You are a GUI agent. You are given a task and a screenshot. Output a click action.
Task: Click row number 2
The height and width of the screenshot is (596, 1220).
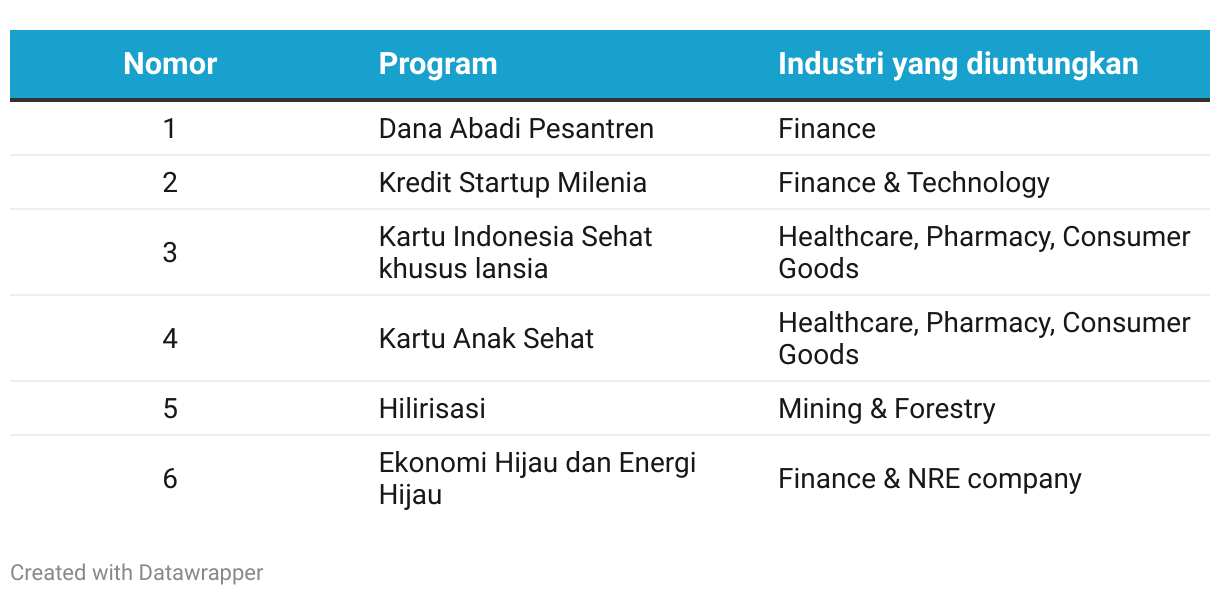click(170, 183)
